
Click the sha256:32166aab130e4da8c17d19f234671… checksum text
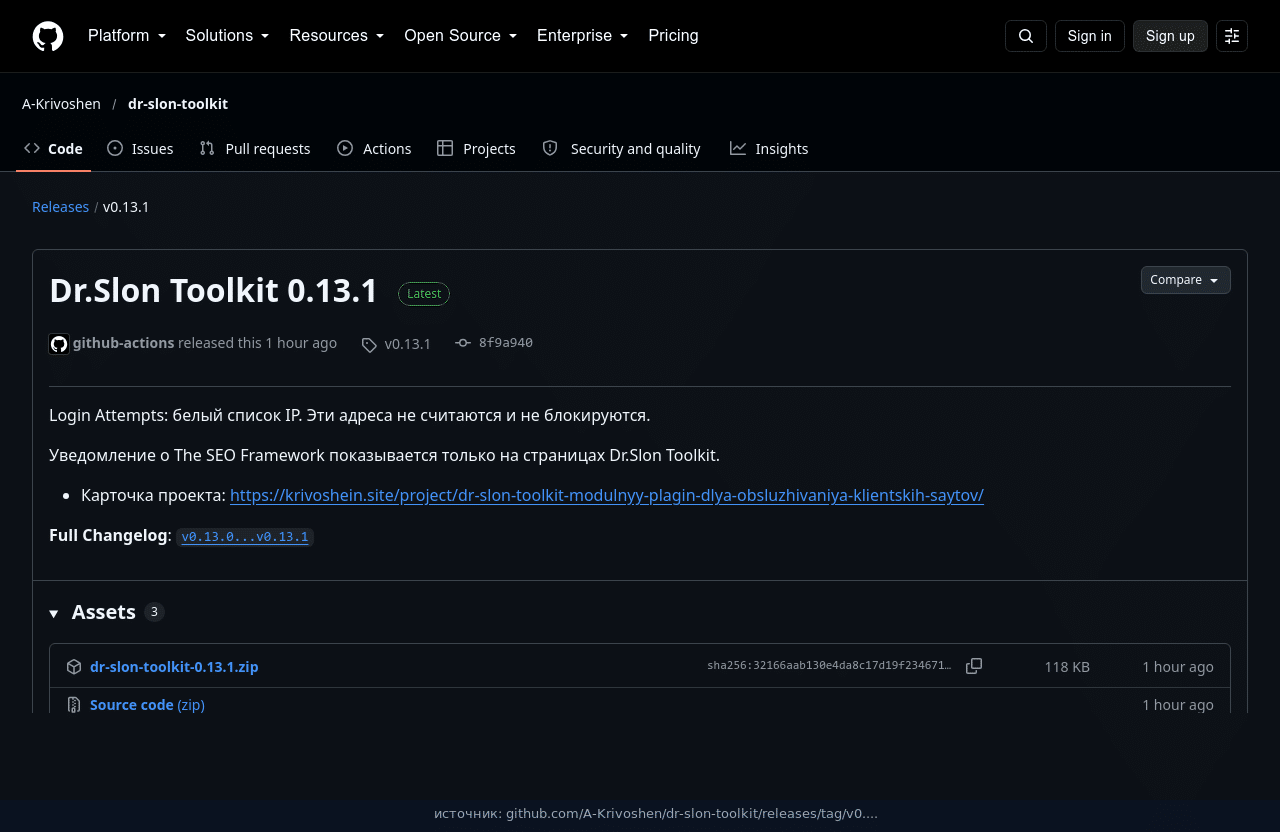(829, 665)
